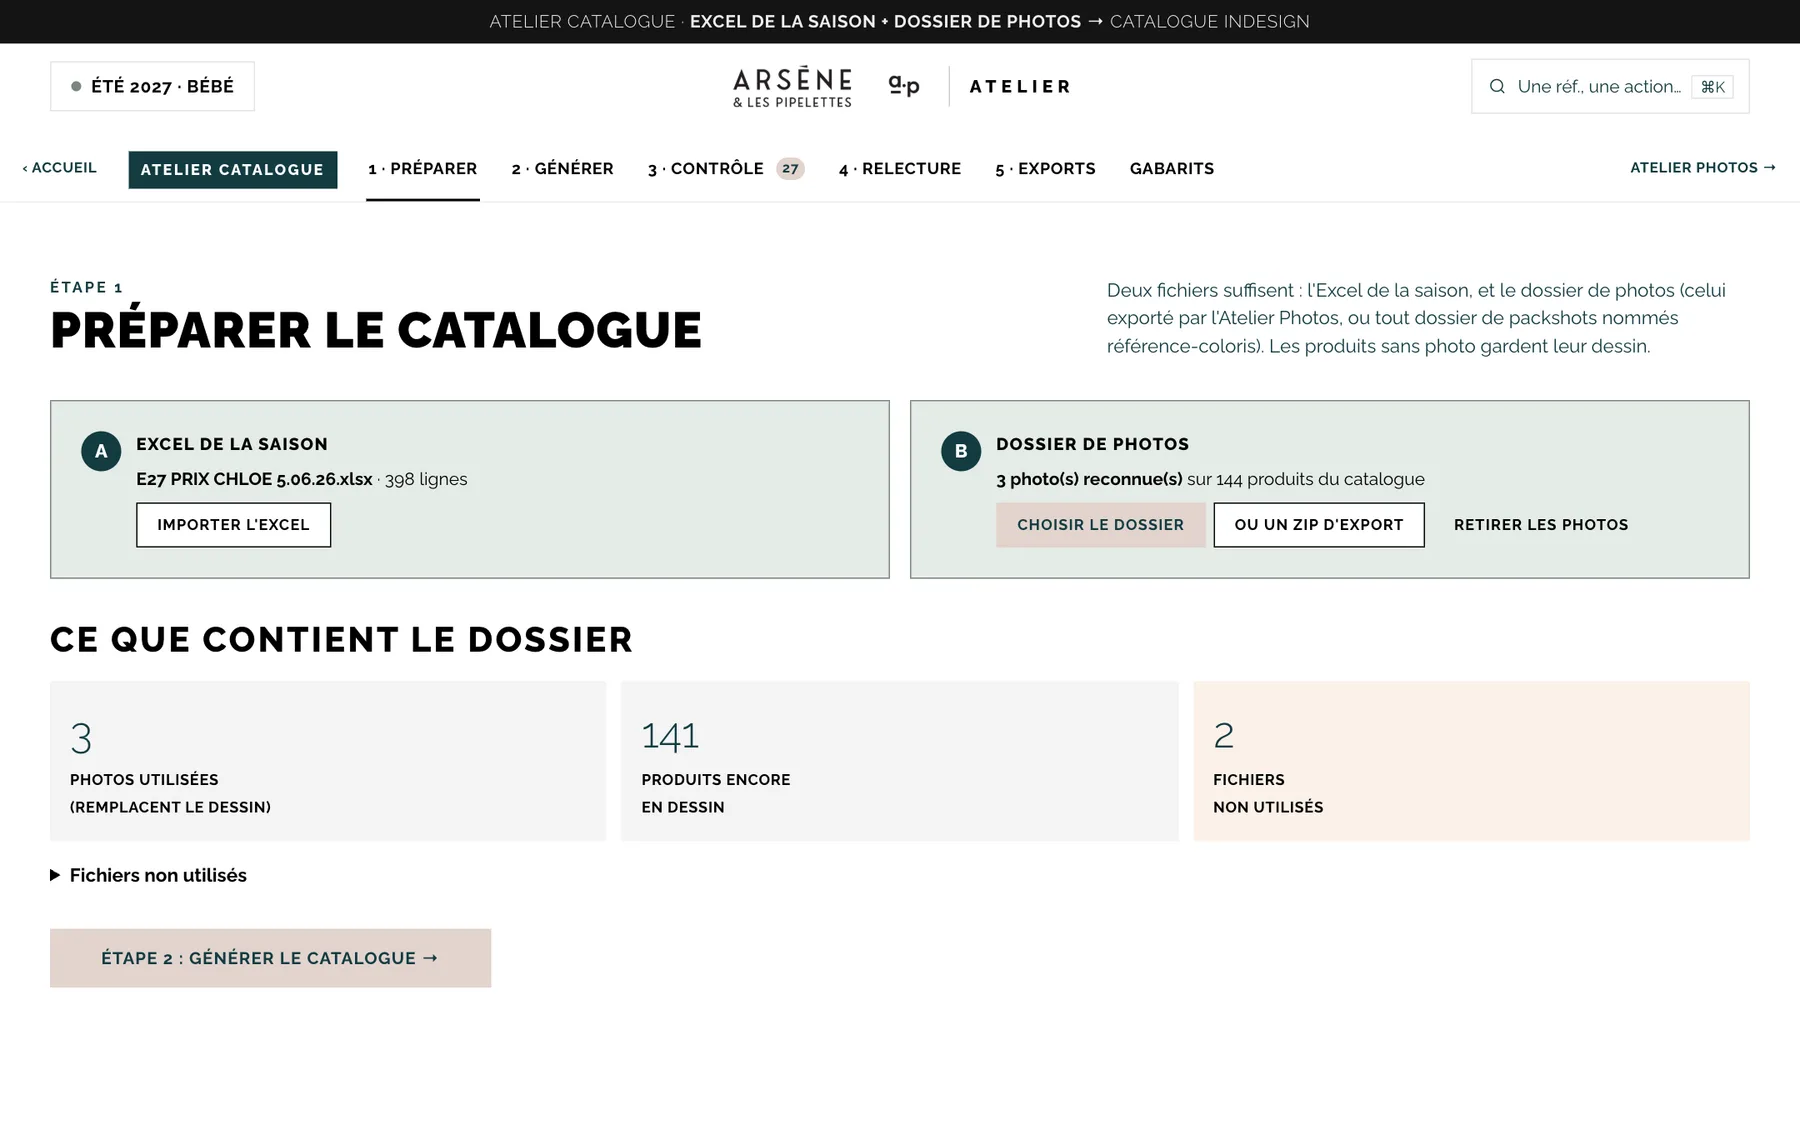Click the 'Dossier de photos' card title

tap(1093, 444)
